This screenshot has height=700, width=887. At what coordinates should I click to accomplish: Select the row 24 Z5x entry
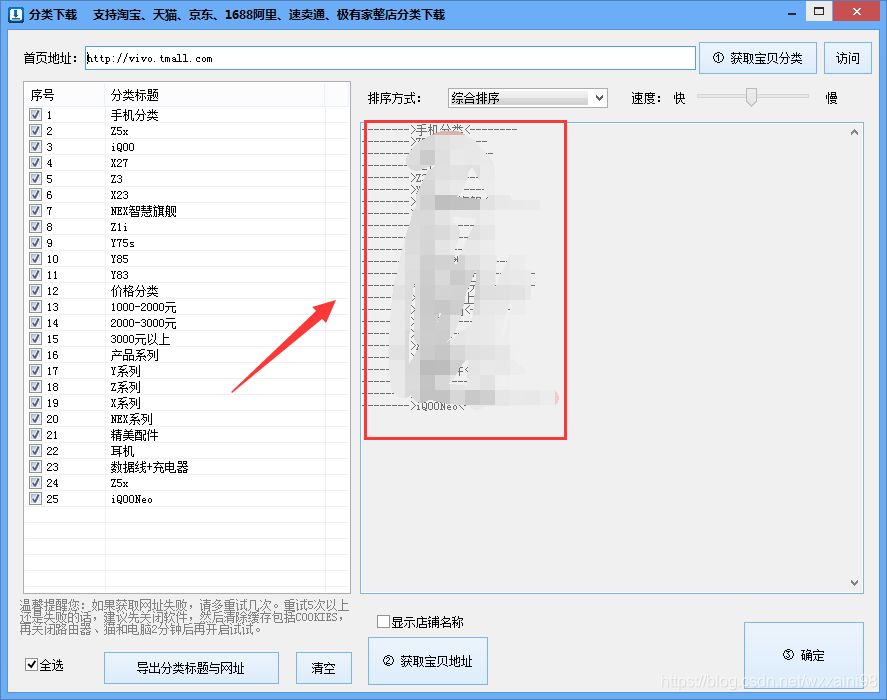(187, 483)
